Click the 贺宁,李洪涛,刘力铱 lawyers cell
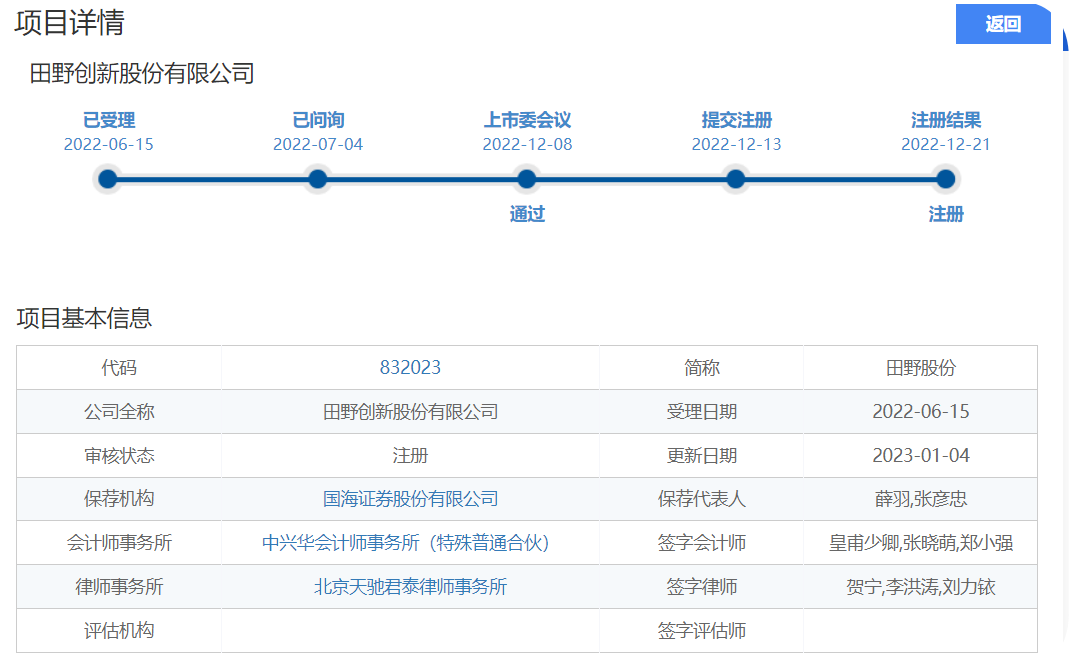1069x671 pixels. pyautogui.click(x=920, y=586)
